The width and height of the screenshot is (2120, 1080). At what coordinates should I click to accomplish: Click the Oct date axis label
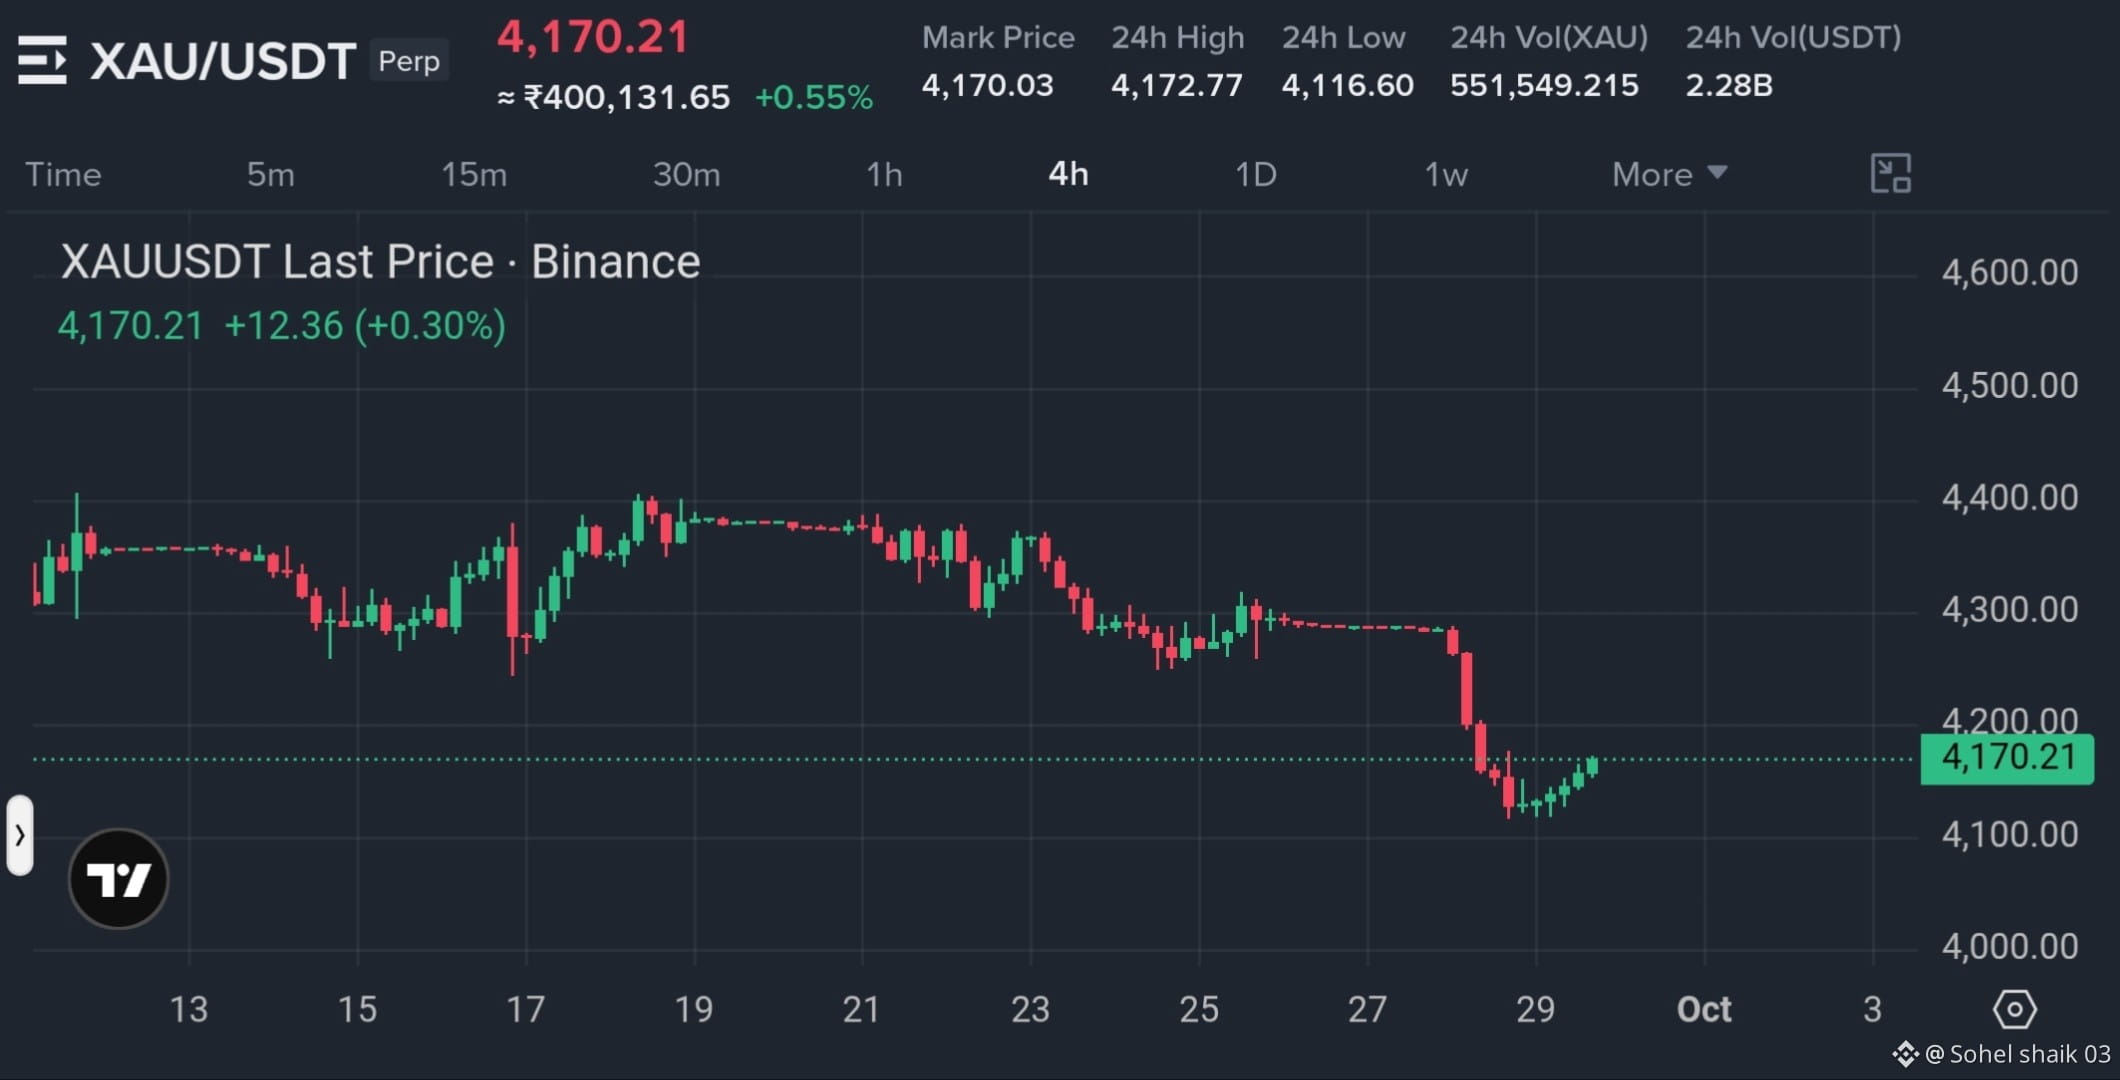[x=1704, y=1009]
